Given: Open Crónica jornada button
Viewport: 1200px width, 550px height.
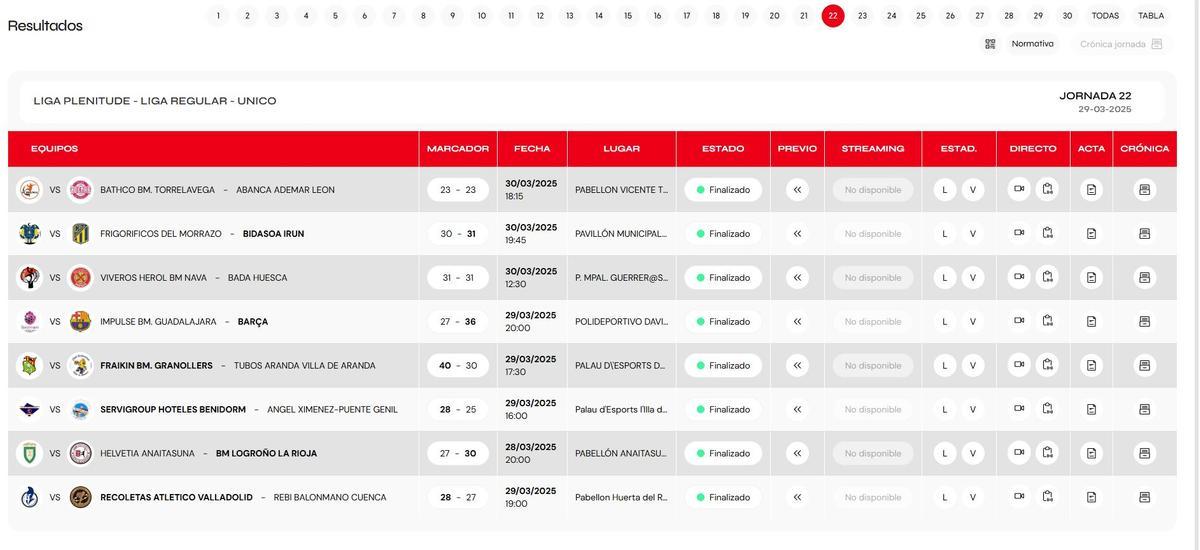Looking at the screenshot, I should (x=1120, y=44).
